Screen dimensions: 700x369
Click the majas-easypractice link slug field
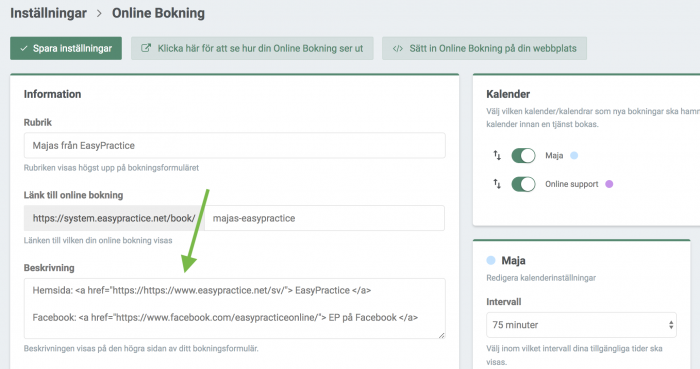[x=325, y=218]
